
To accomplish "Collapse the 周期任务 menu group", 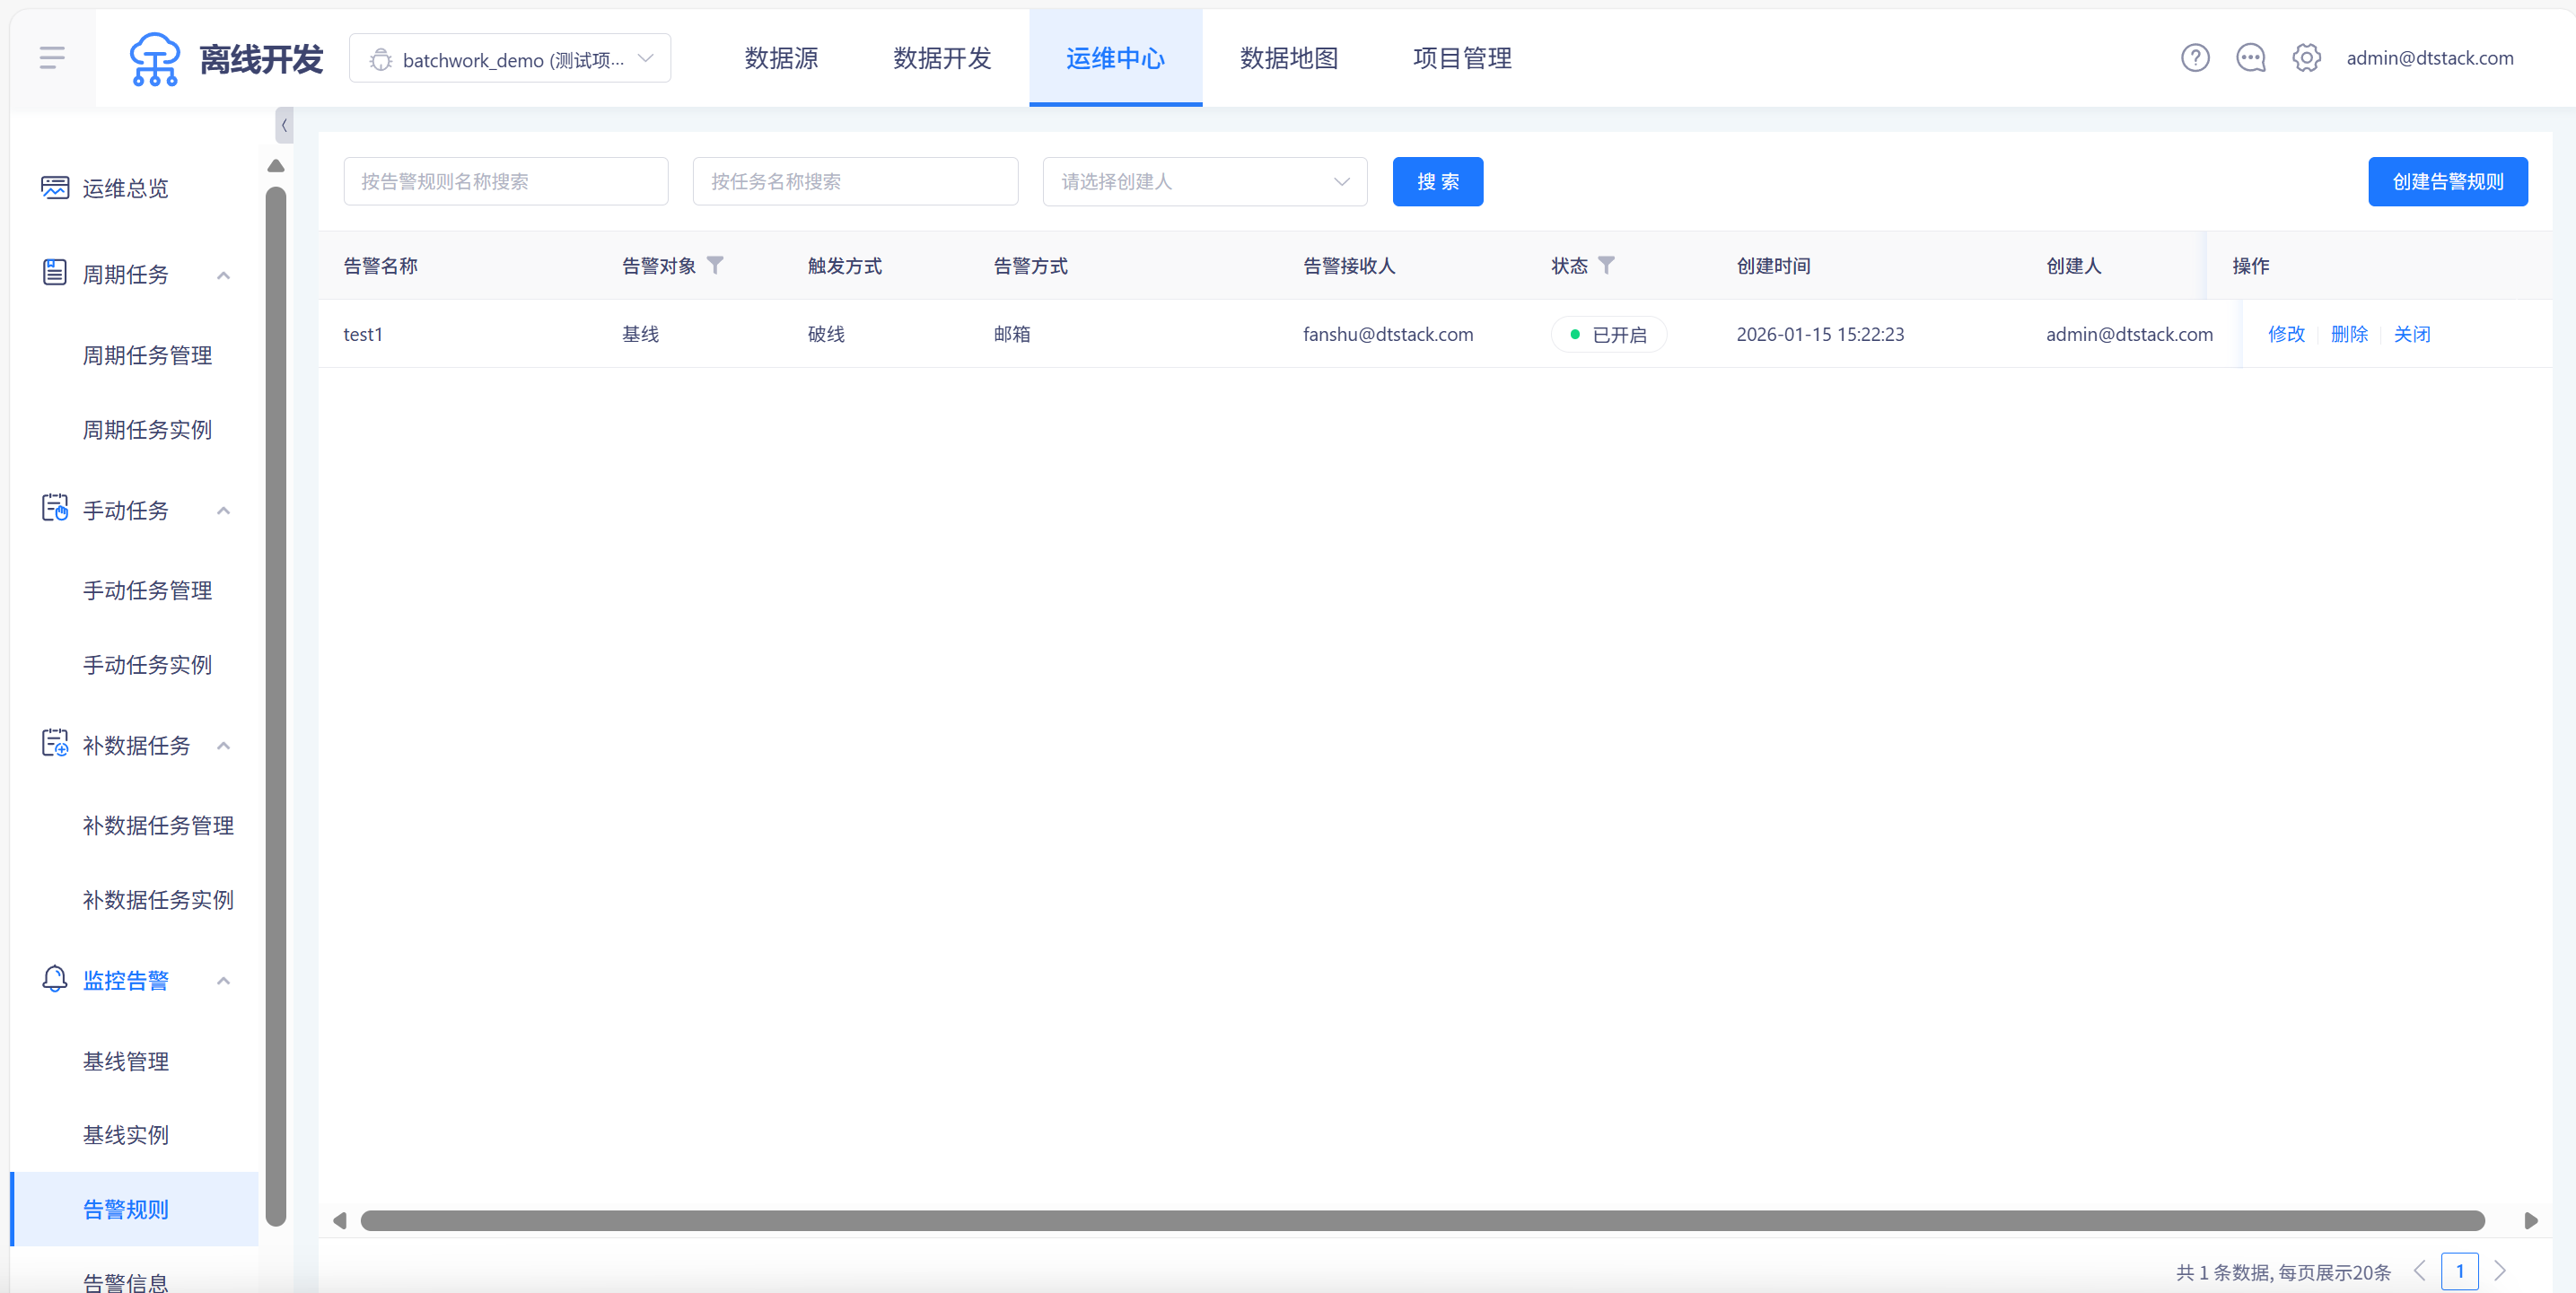I will 224,275.
